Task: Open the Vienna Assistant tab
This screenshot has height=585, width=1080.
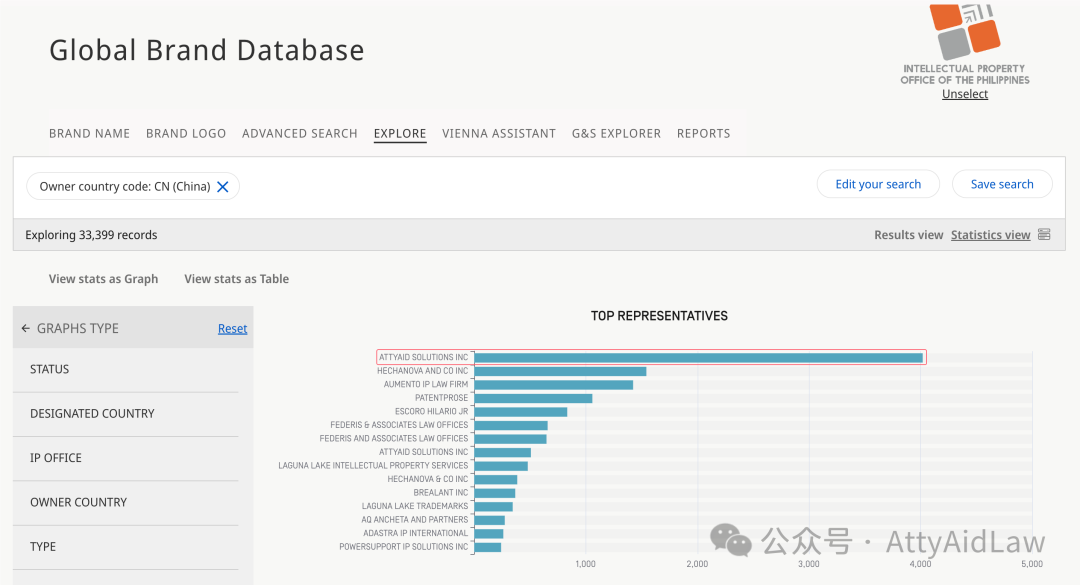Action: [499, 134]
